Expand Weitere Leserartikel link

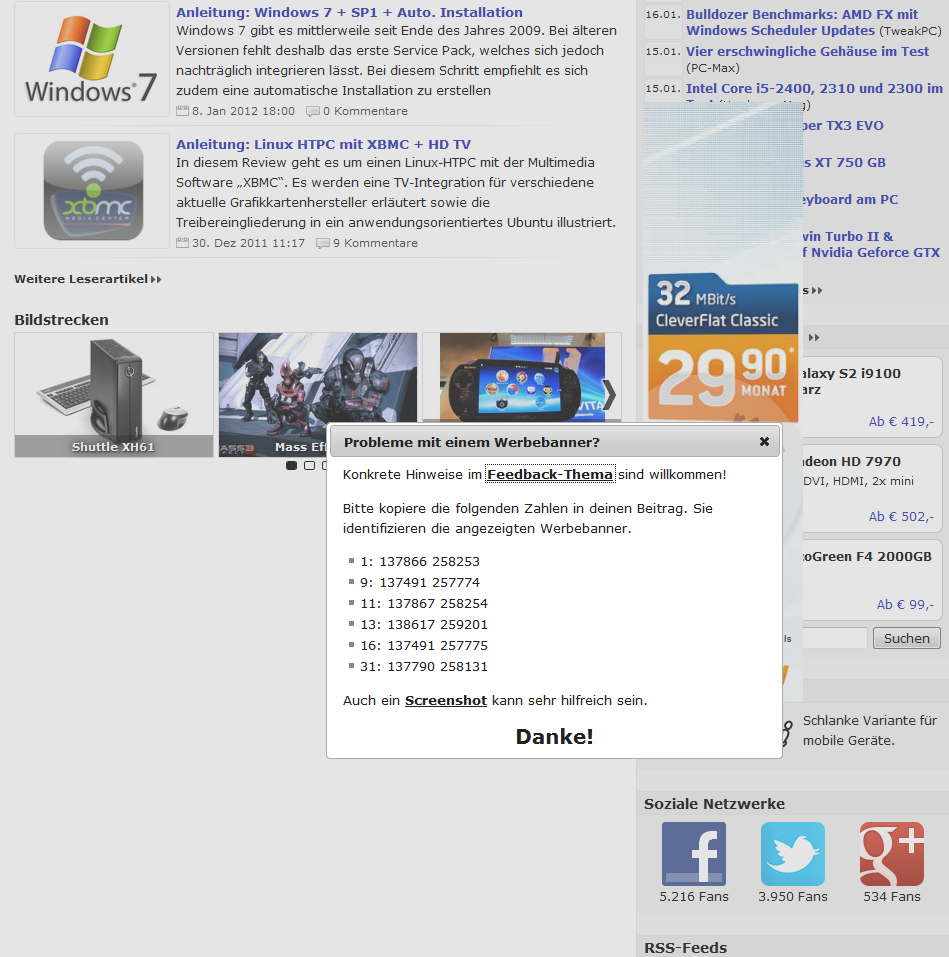87,279
